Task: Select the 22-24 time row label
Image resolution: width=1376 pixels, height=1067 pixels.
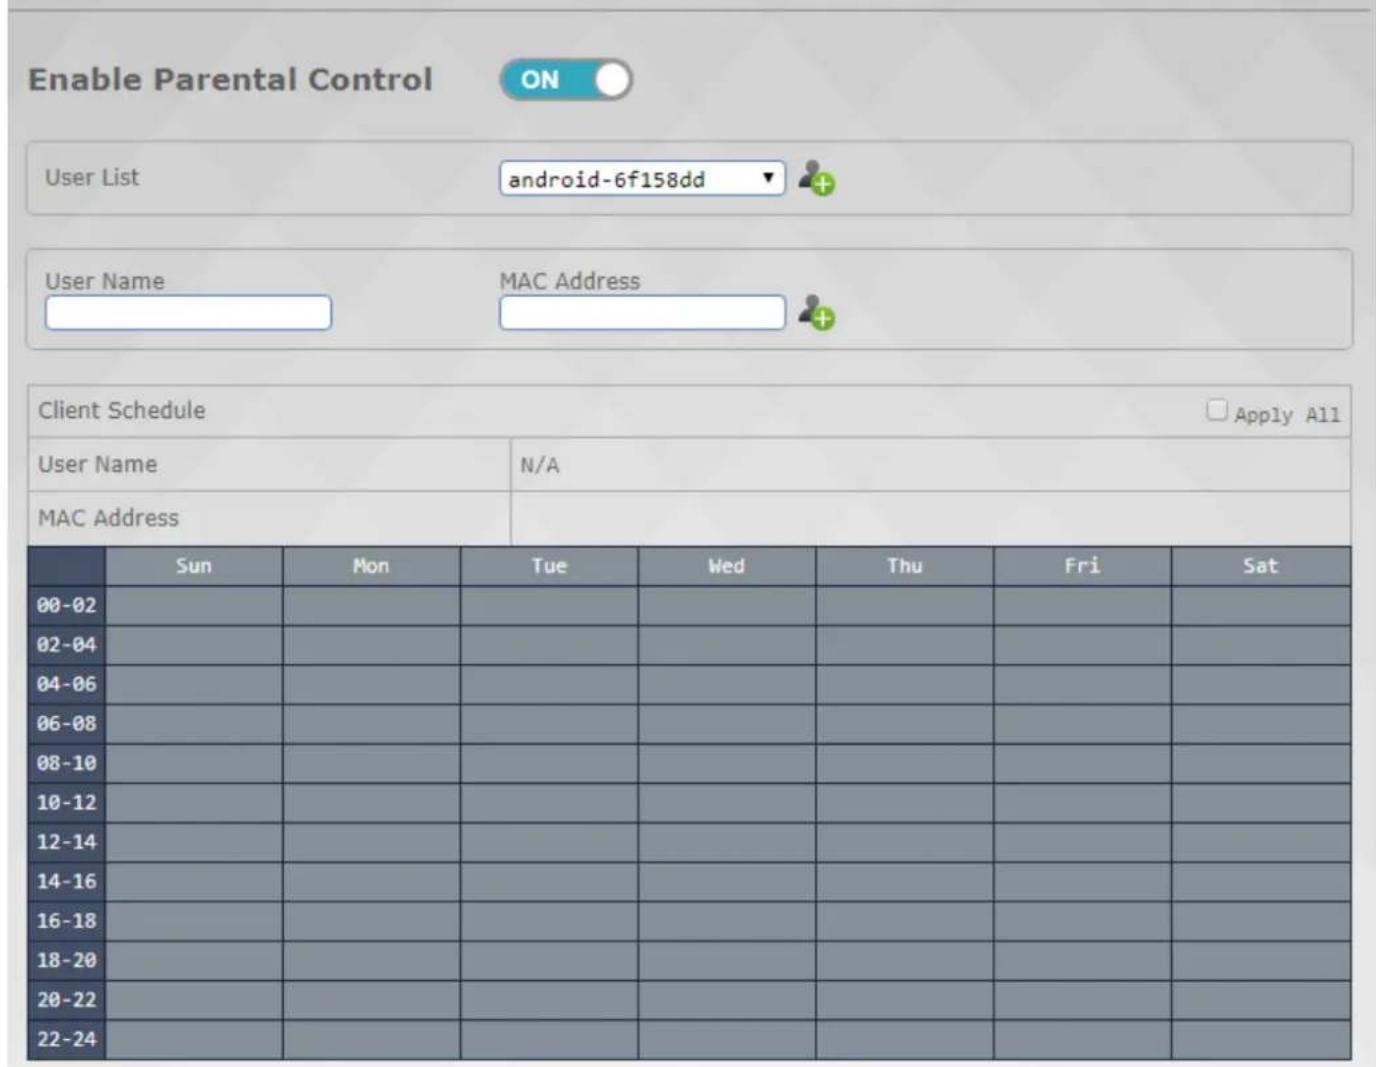Action: [67, 1040]
